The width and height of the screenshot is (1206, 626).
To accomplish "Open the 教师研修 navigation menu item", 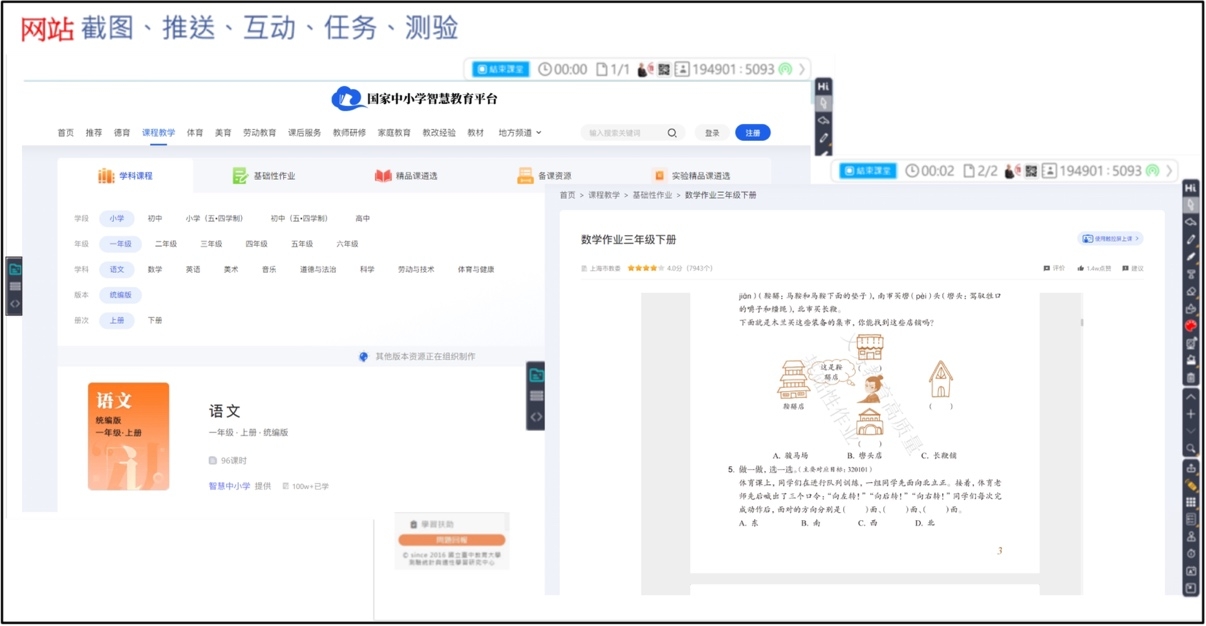I will click(349, 133).
